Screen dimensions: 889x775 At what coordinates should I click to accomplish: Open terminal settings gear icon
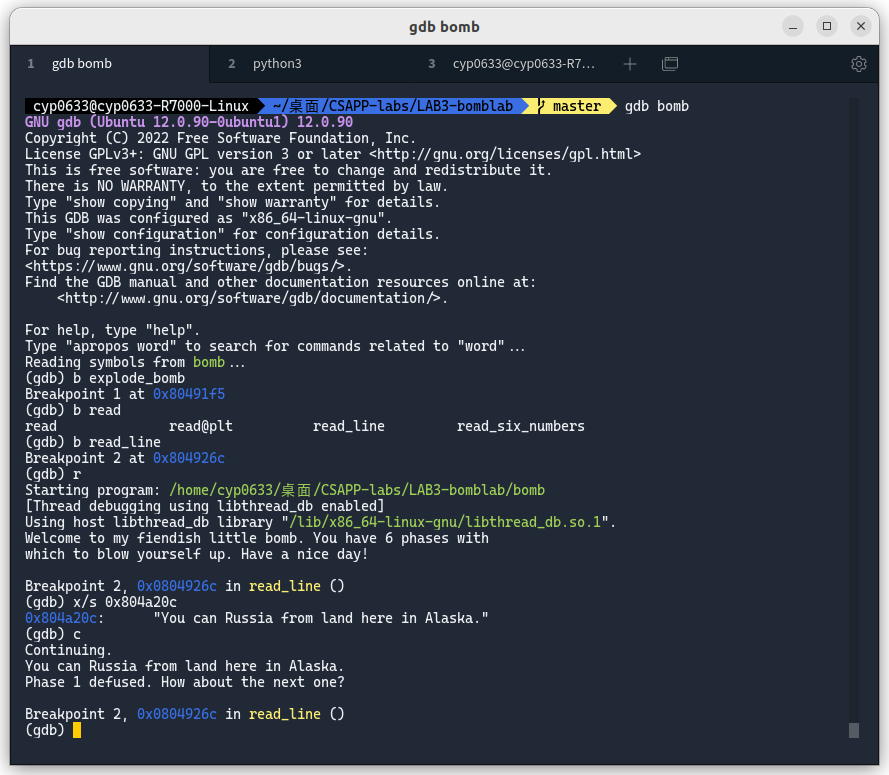click(x=858, y=64)
